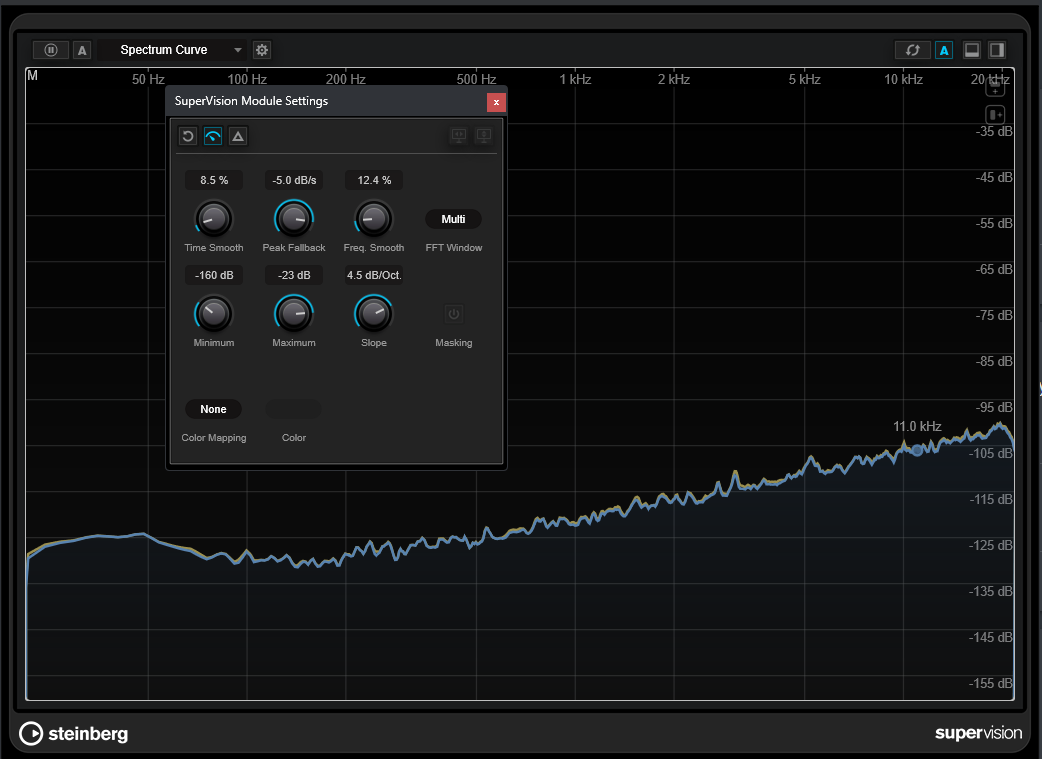1042x759 pixels.
Task: Toggle the blue 'A' button in the top-right toolbar
Action: coord(944,50)
